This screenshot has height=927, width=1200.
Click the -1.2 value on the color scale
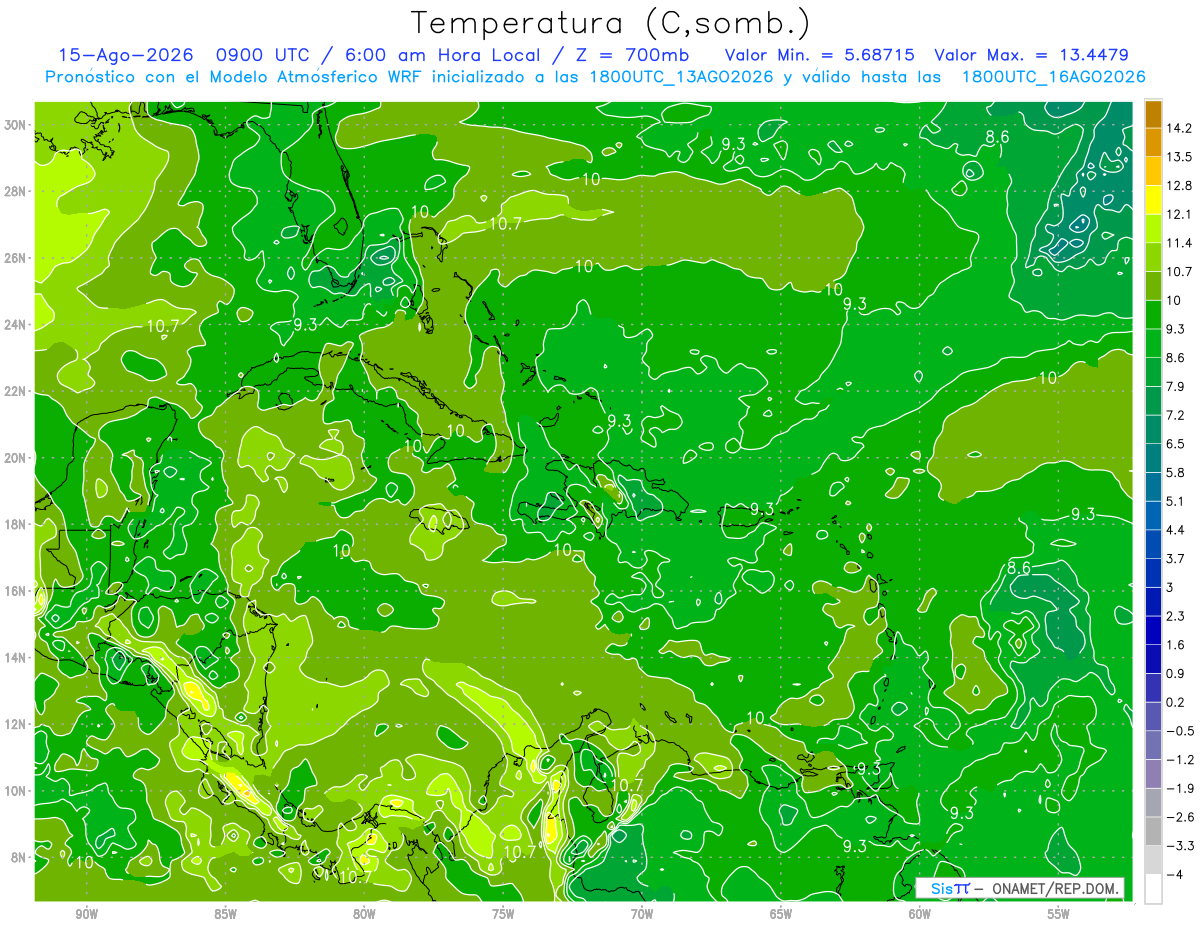click(1180, 759)
